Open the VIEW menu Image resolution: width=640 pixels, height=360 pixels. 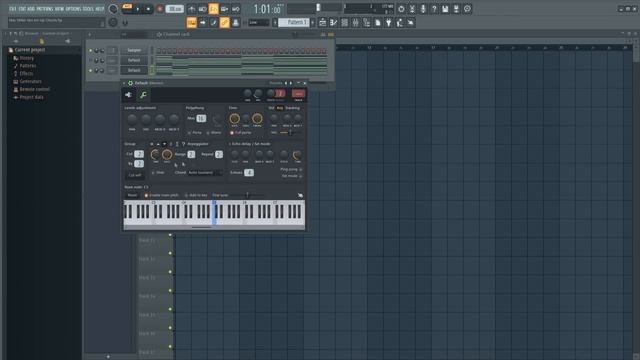coord(60,9)
